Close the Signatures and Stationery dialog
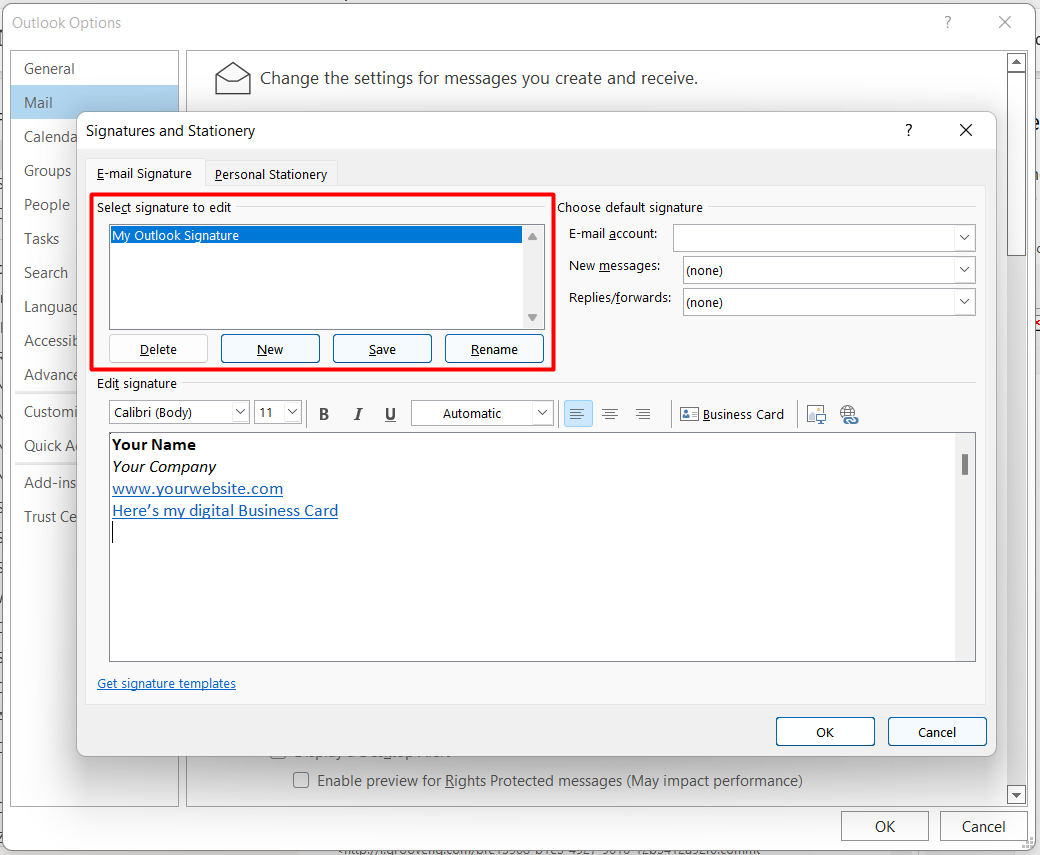The height and width of the screenshot is (855, 1040). 966,130
